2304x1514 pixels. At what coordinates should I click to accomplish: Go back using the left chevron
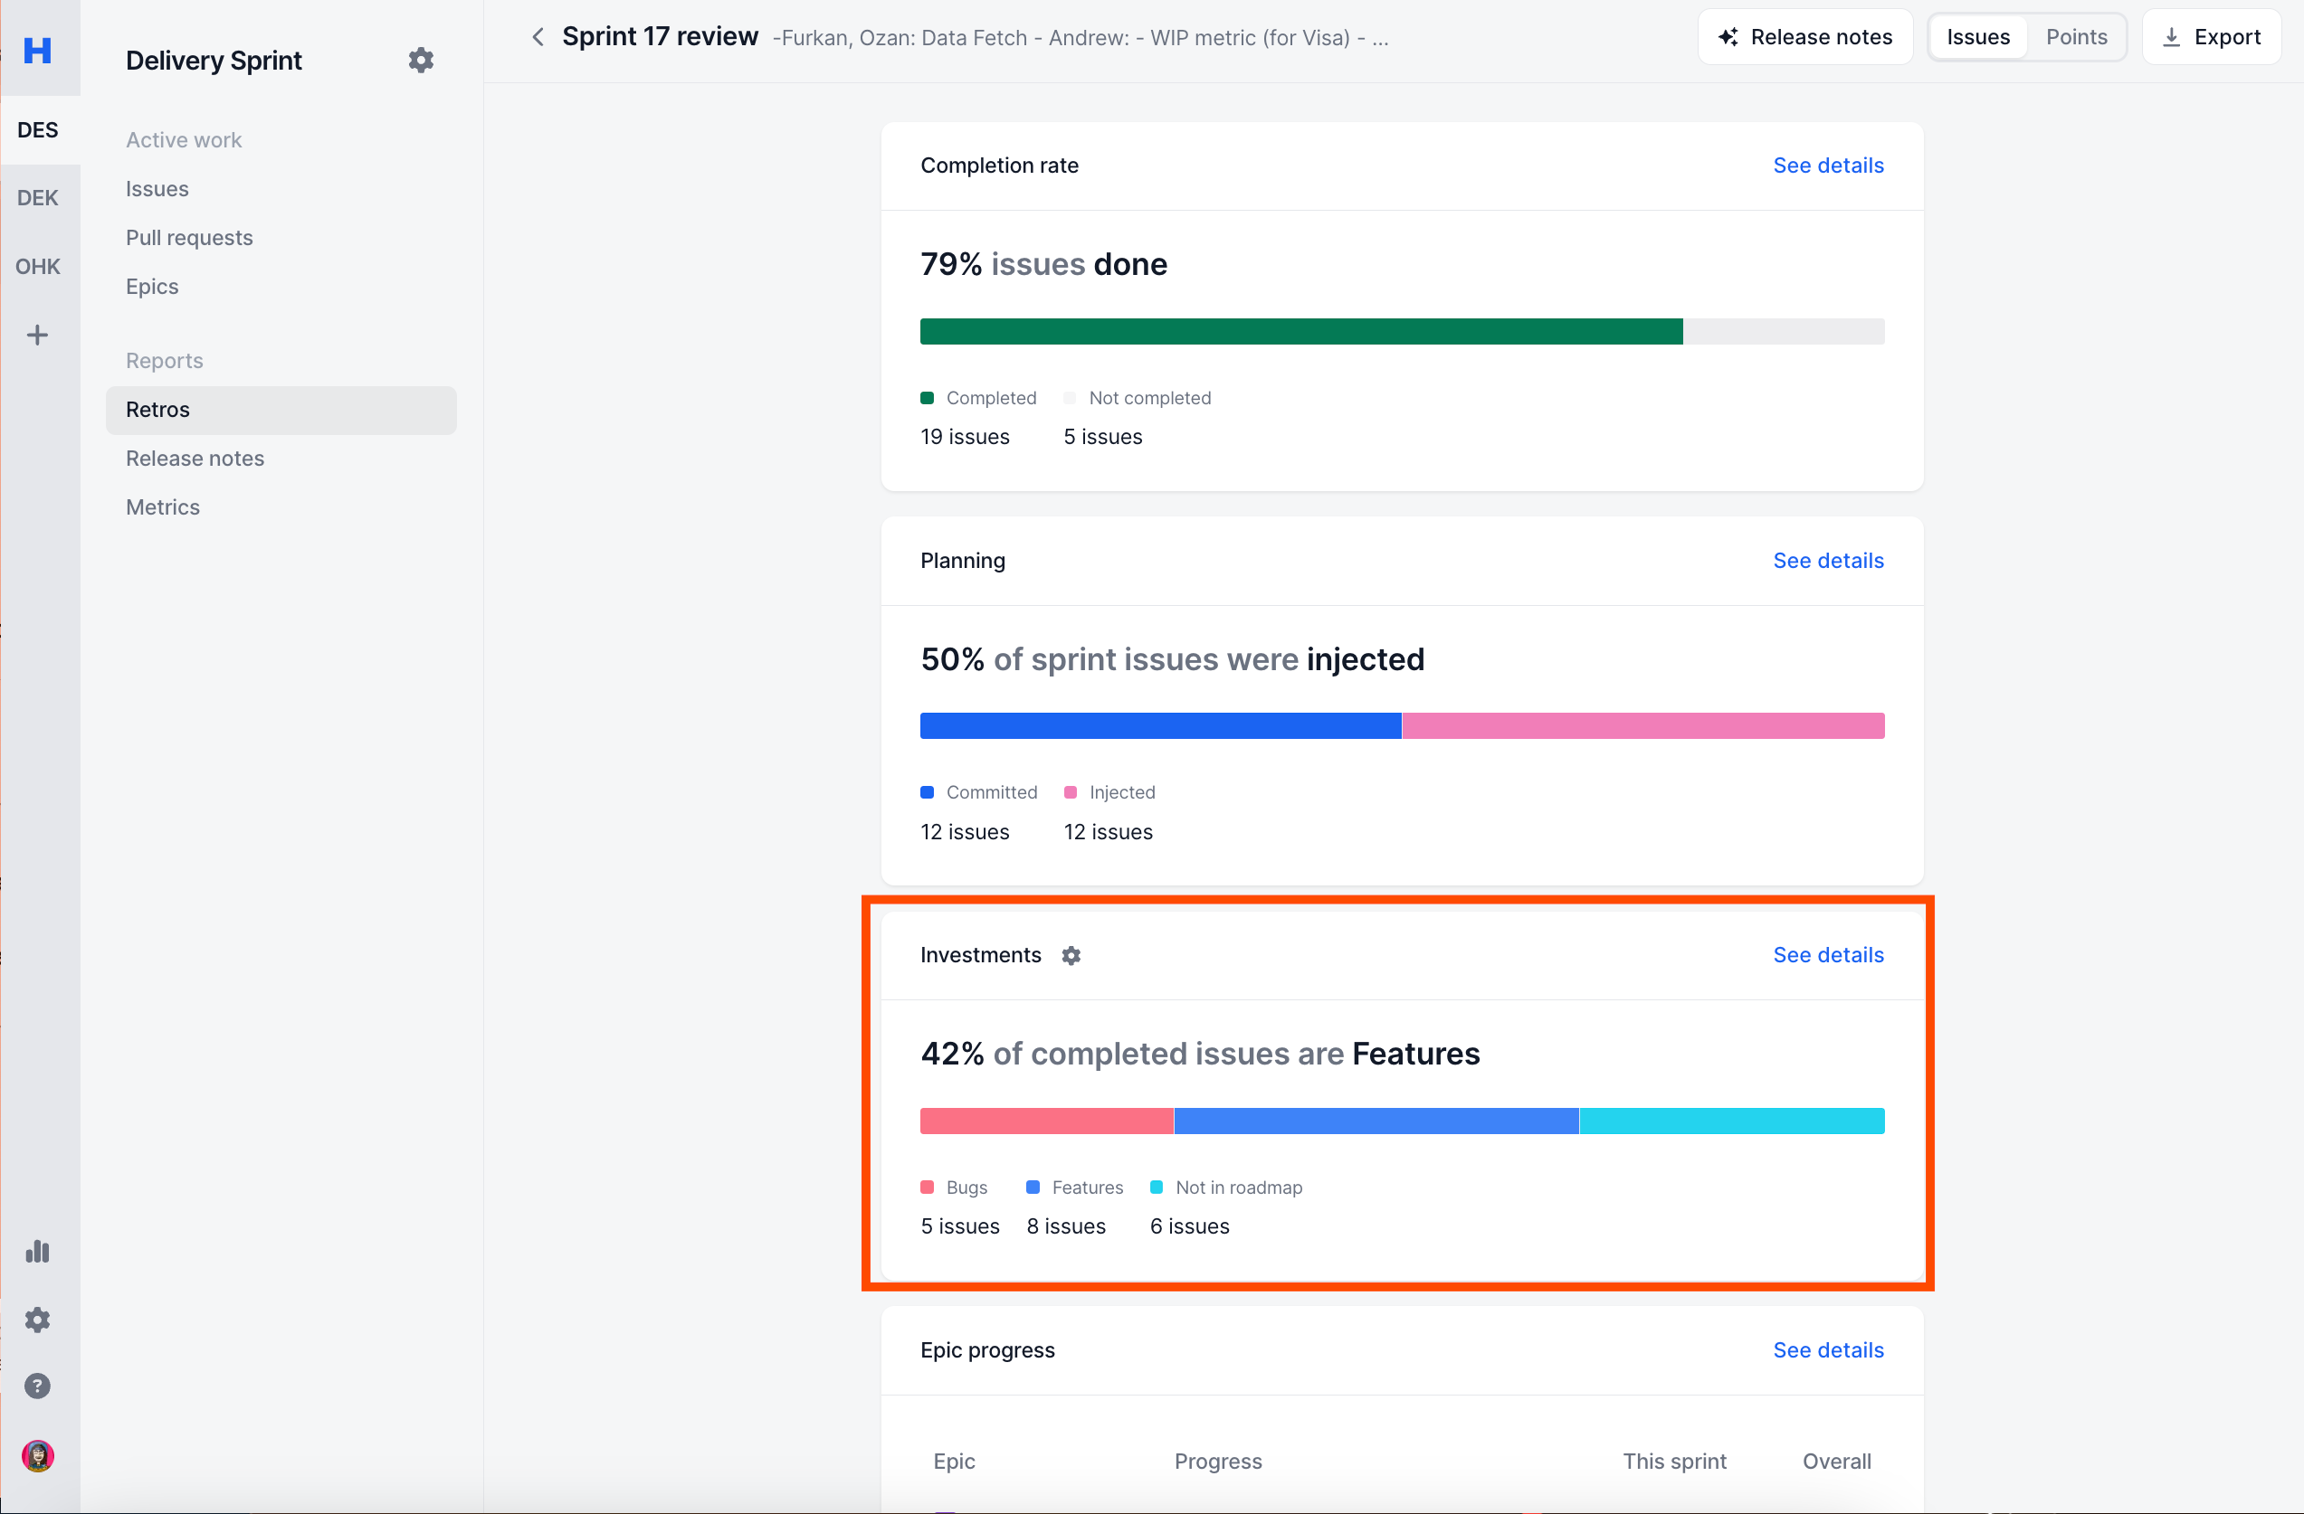[538, 37]
